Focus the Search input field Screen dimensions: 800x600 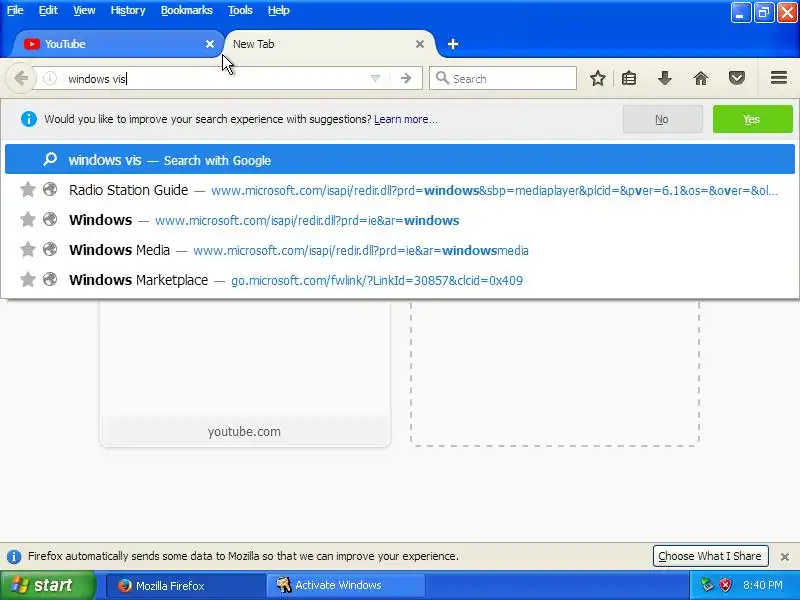pos(503,79)
